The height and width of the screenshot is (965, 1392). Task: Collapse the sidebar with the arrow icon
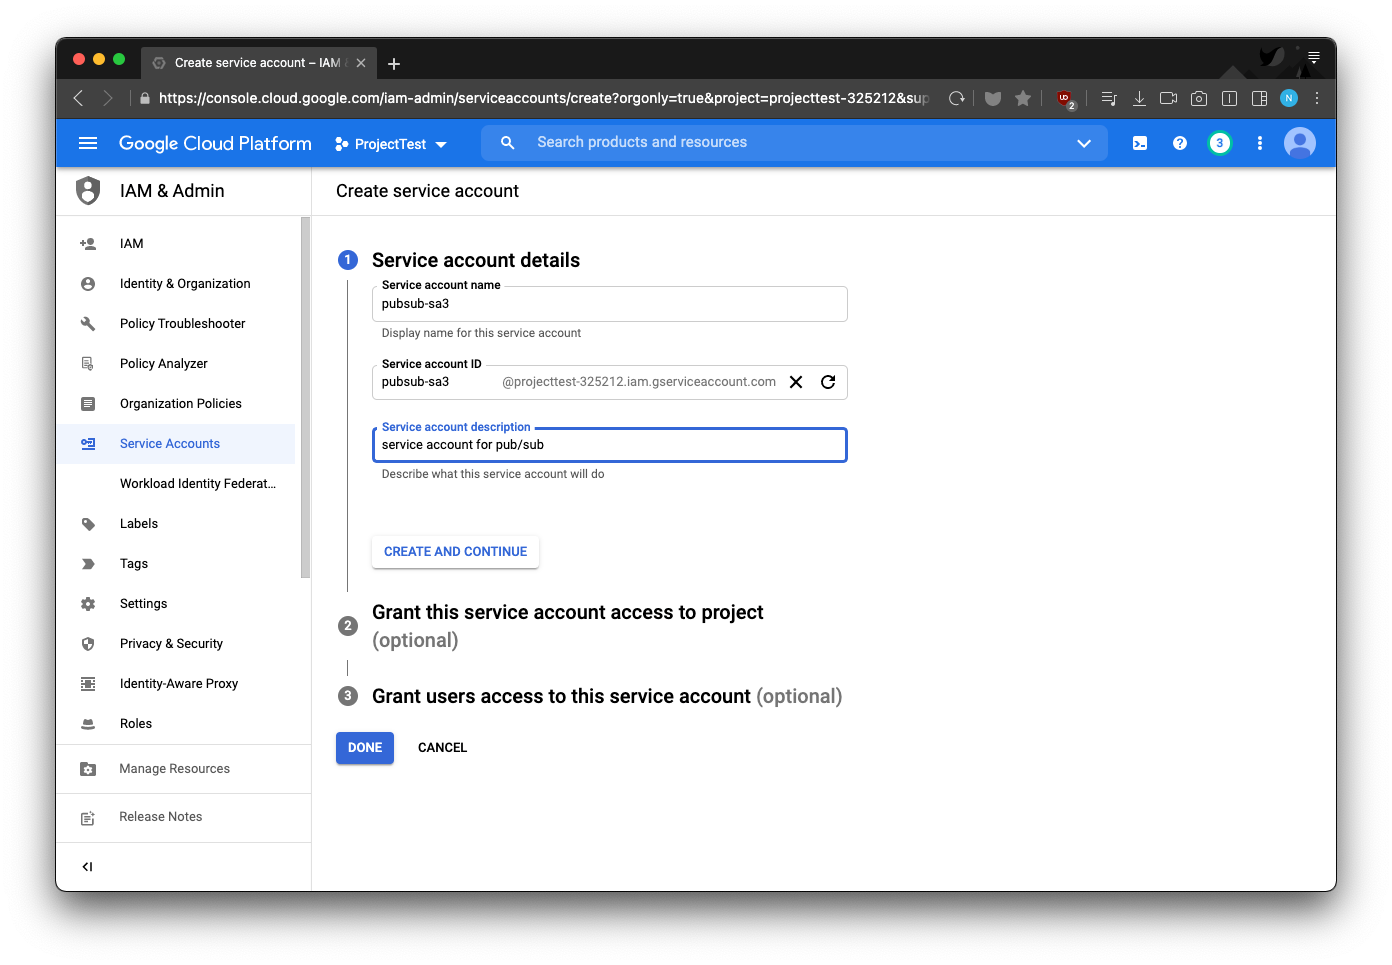tap(87, 867)
